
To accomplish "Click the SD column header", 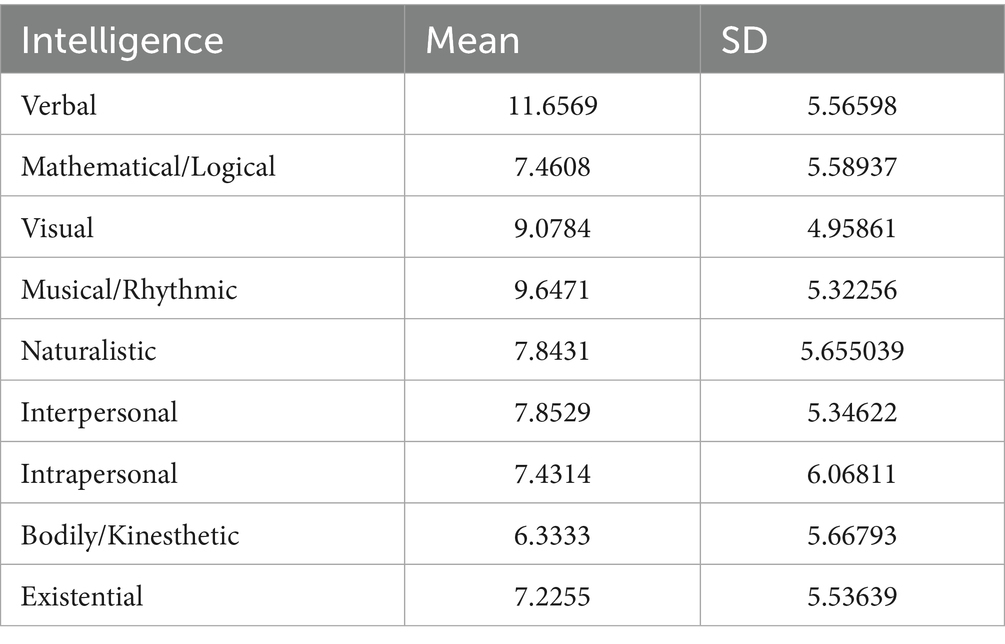I will point(744,41).
